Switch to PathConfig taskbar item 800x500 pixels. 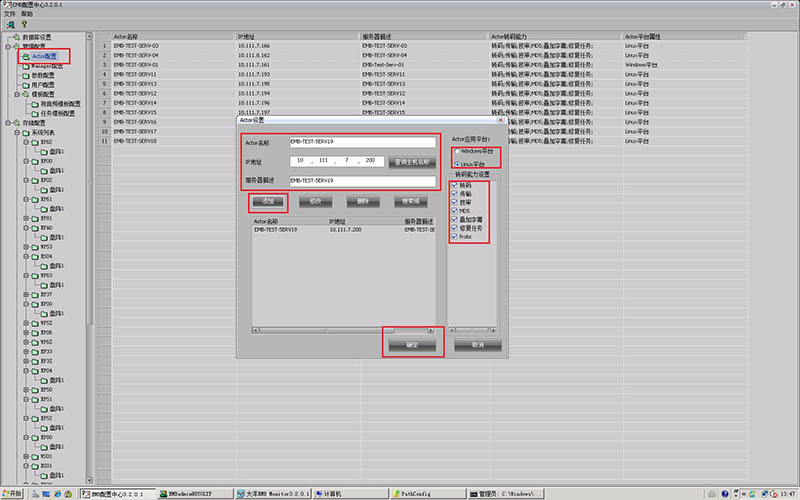point(429,494)
